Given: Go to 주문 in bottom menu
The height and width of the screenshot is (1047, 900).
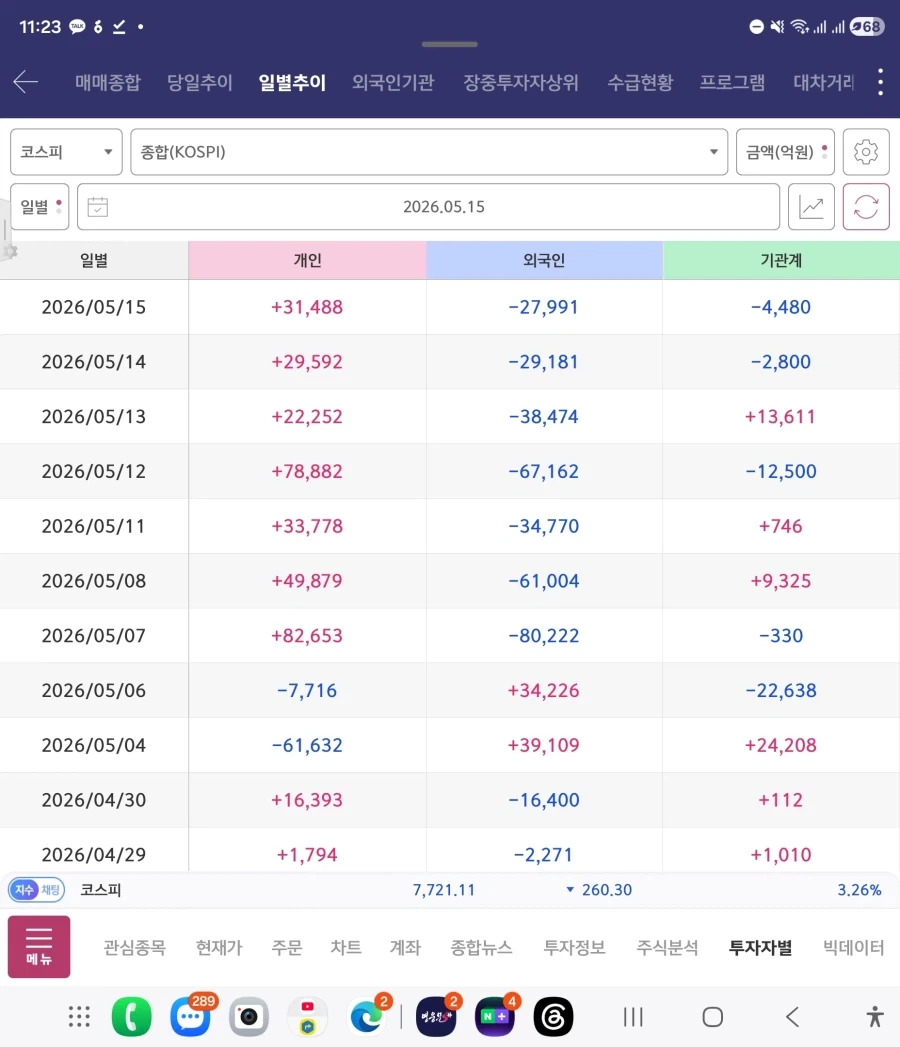Looking at the screenshot, I should coord(286,948).
